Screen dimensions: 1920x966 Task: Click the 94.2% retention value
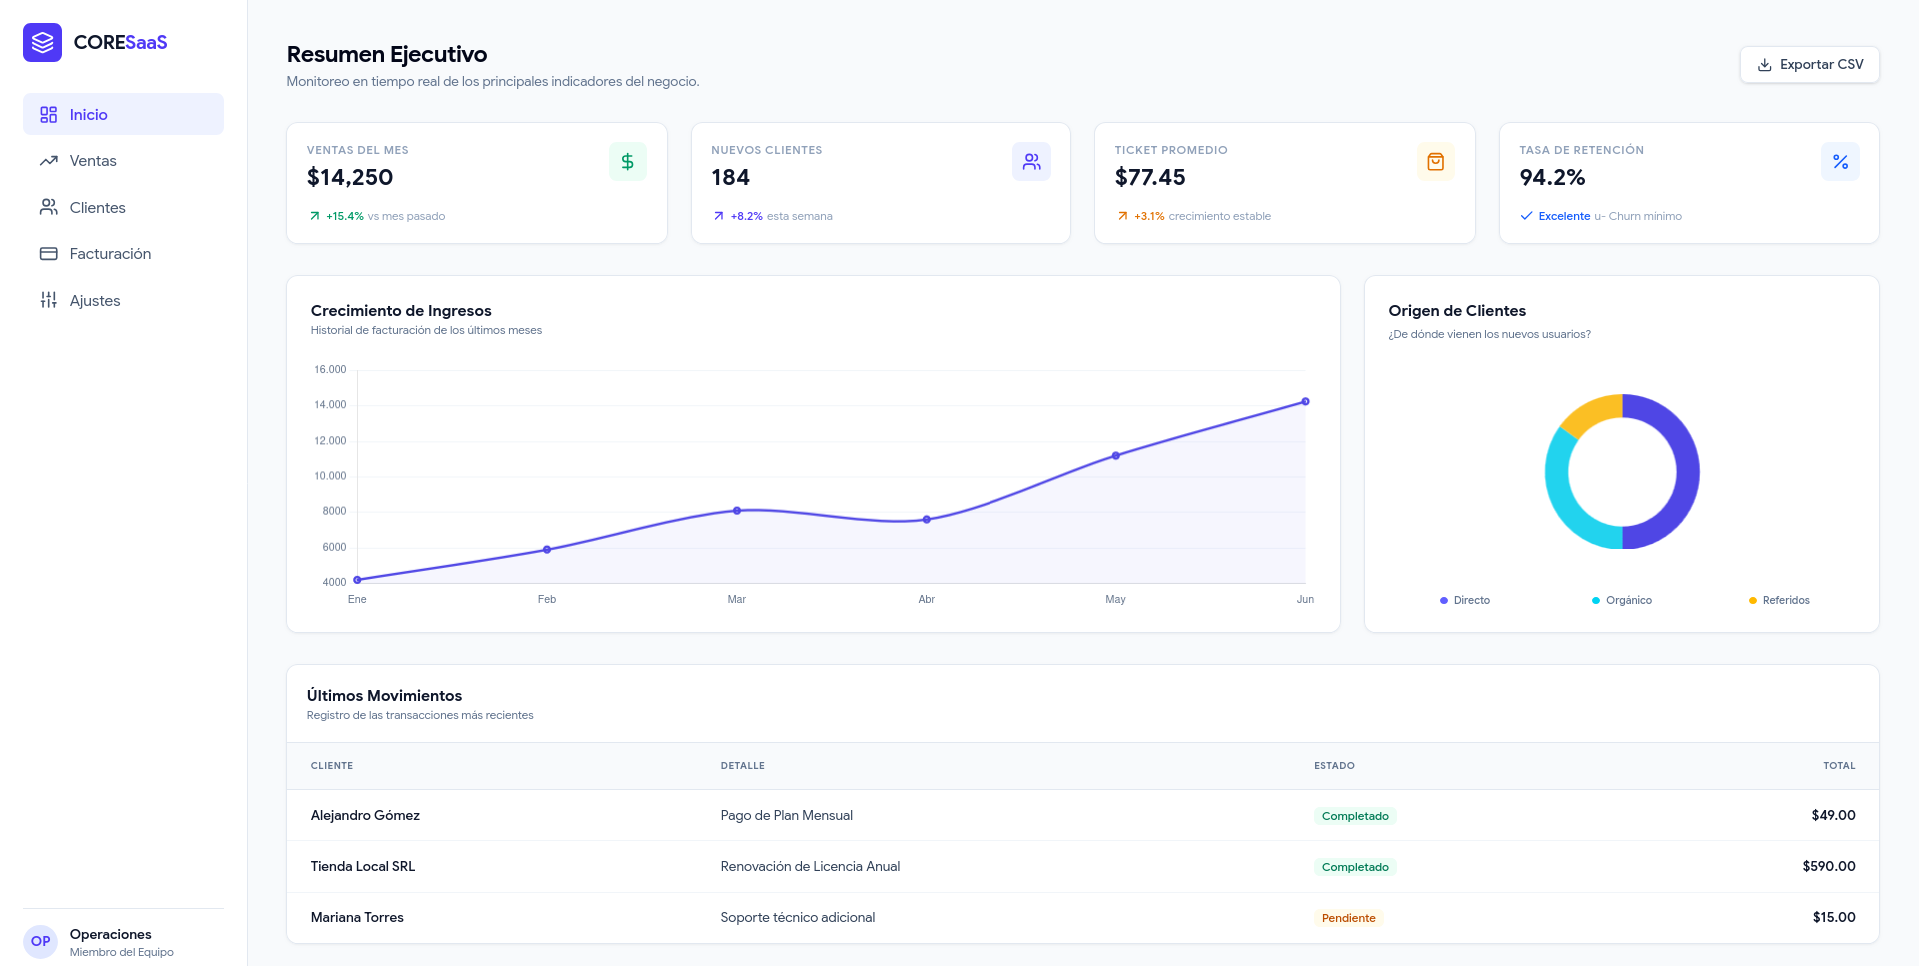(1553, 178)
